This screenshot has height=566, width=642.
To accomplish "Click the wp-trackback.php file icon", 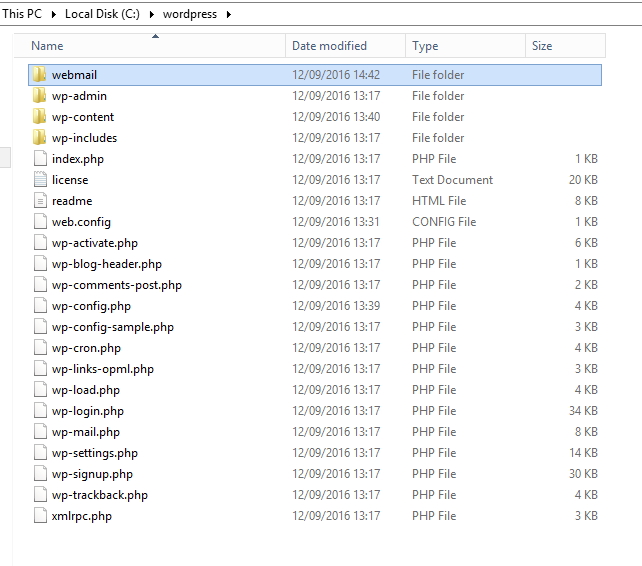I will coord(40,495).
